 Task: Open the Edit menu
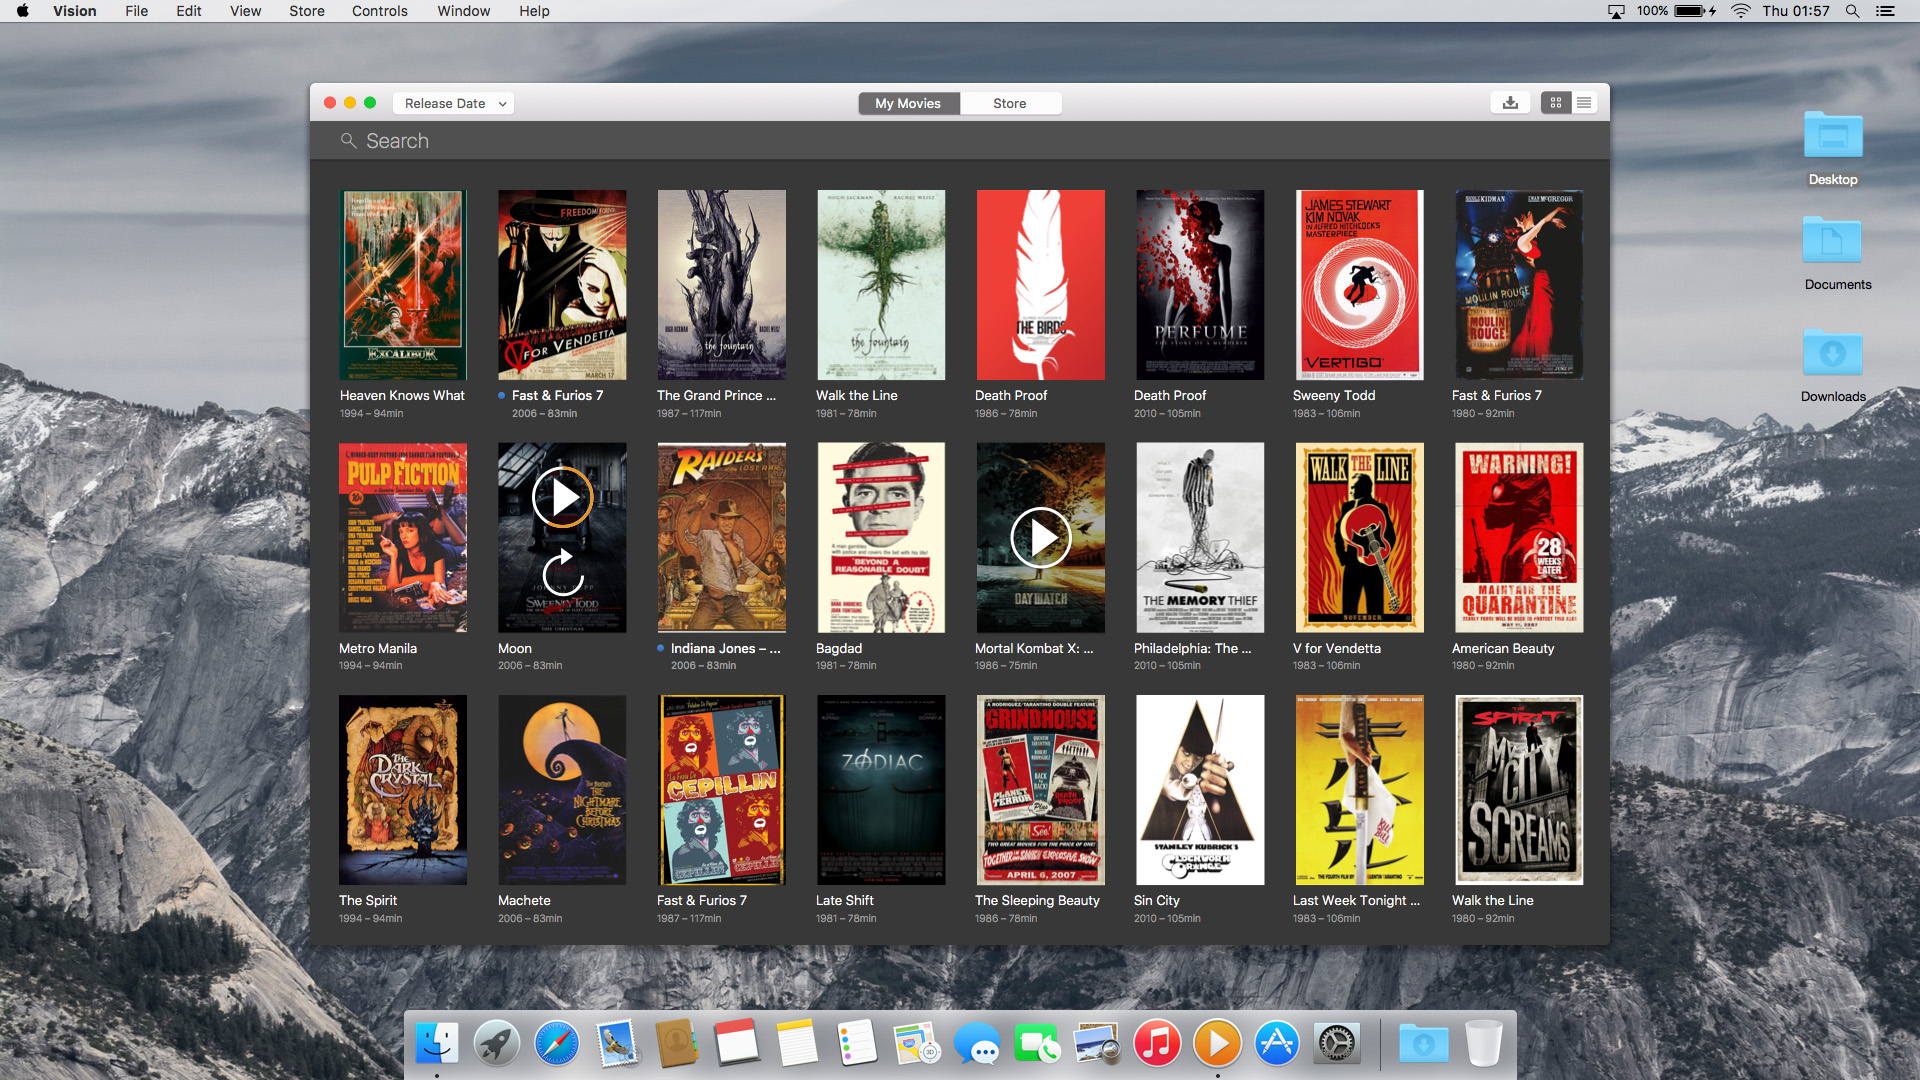coord(189,11)
